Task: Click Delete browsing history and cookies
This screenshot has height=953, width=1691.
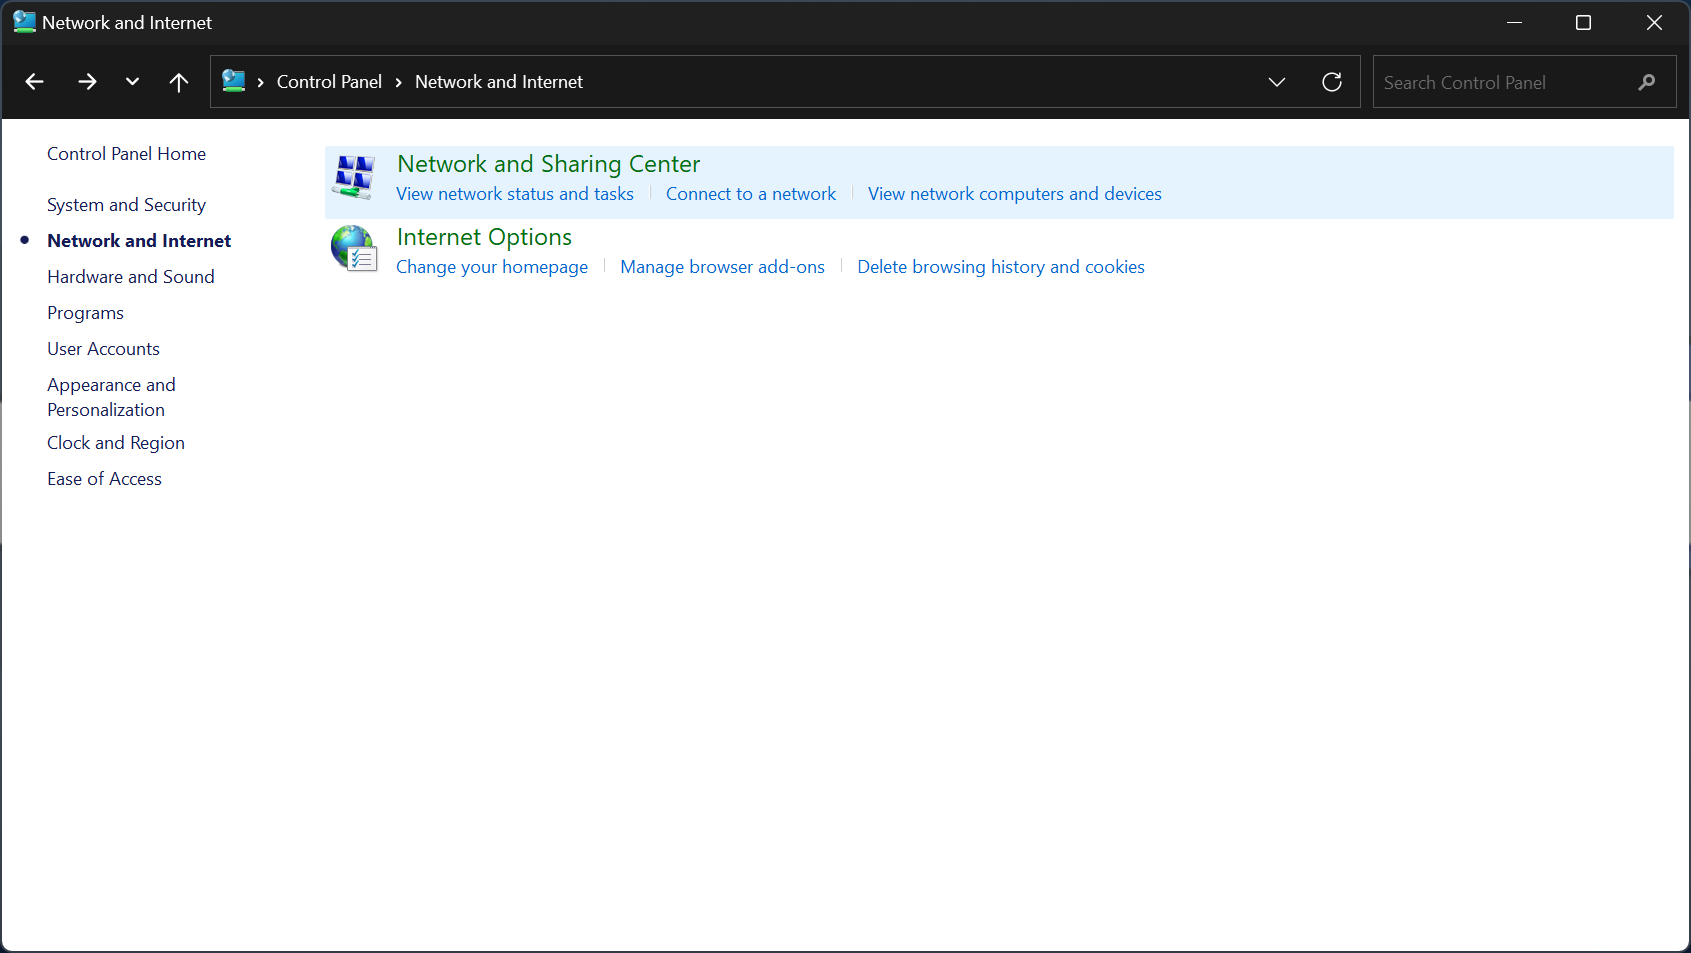Action: [1001, 267]
